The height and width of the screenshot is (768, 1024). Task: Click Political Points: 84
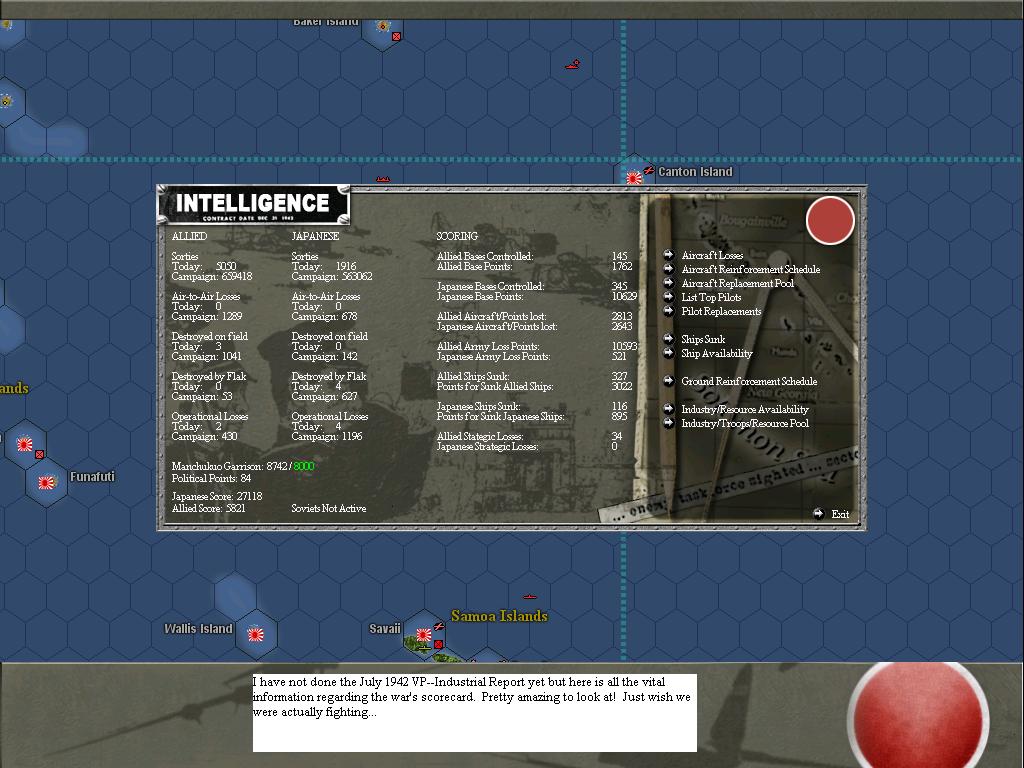pos(211,478)
